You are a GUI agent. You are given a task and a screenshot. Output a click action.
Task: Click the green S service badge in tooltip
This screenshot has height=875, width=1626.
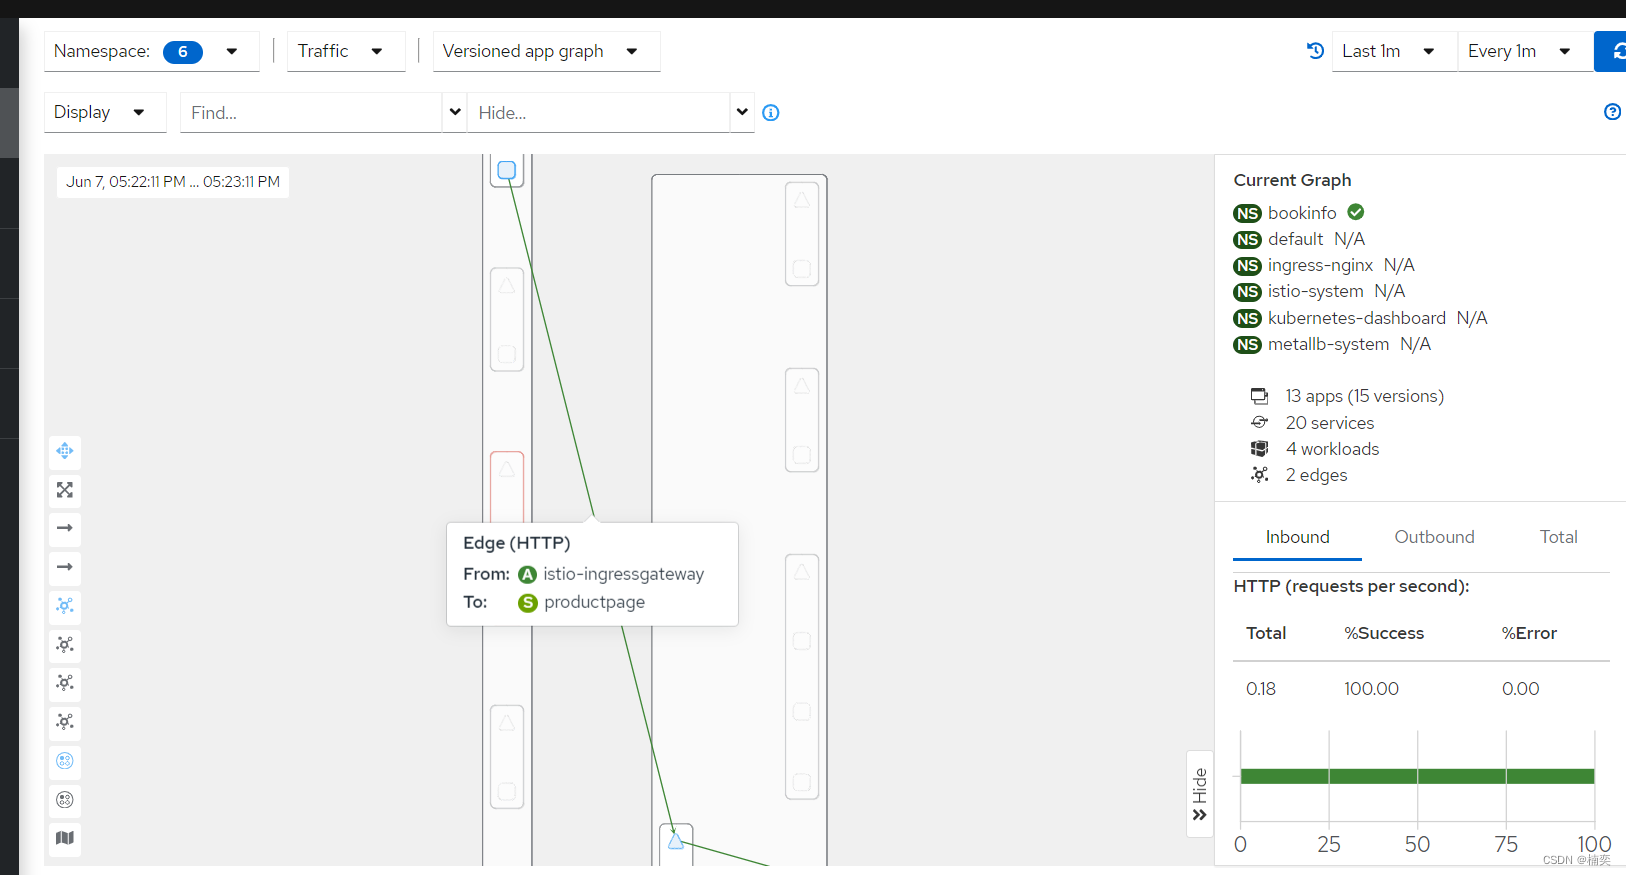(x=527, y=603)
